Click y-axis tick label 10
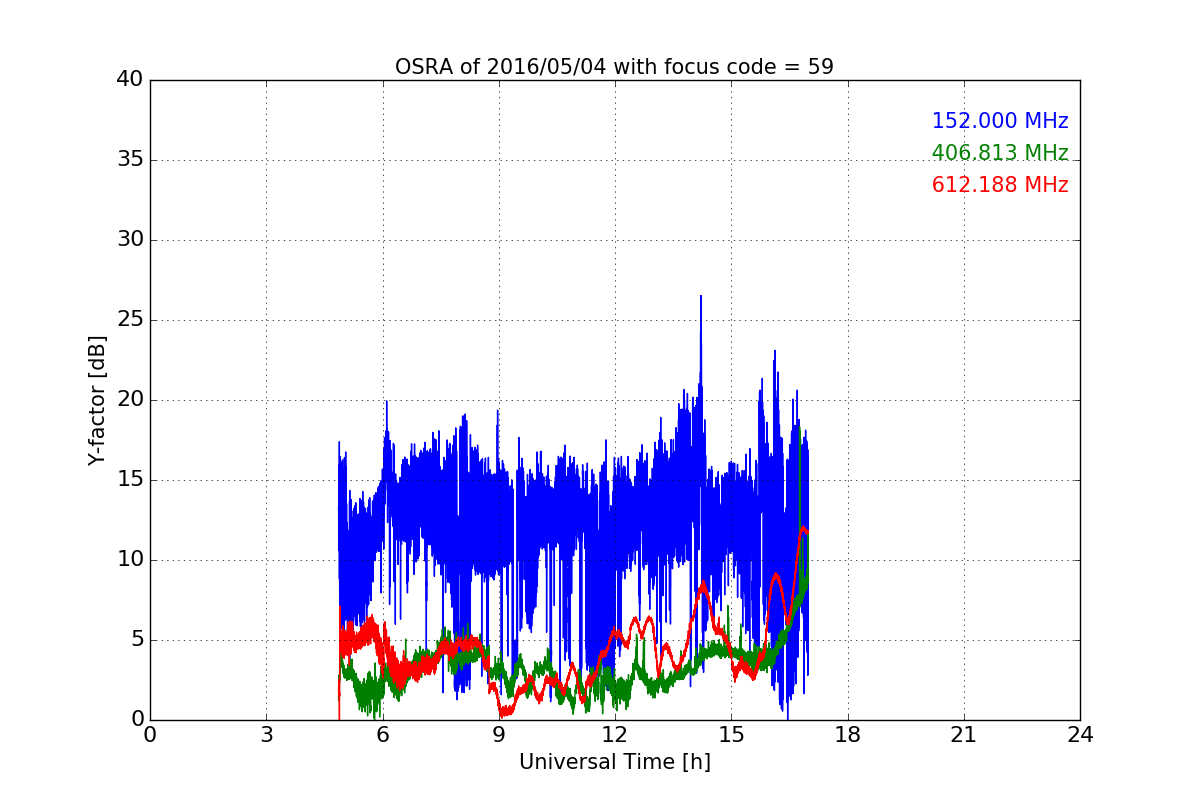 click(x=130, y=560)
